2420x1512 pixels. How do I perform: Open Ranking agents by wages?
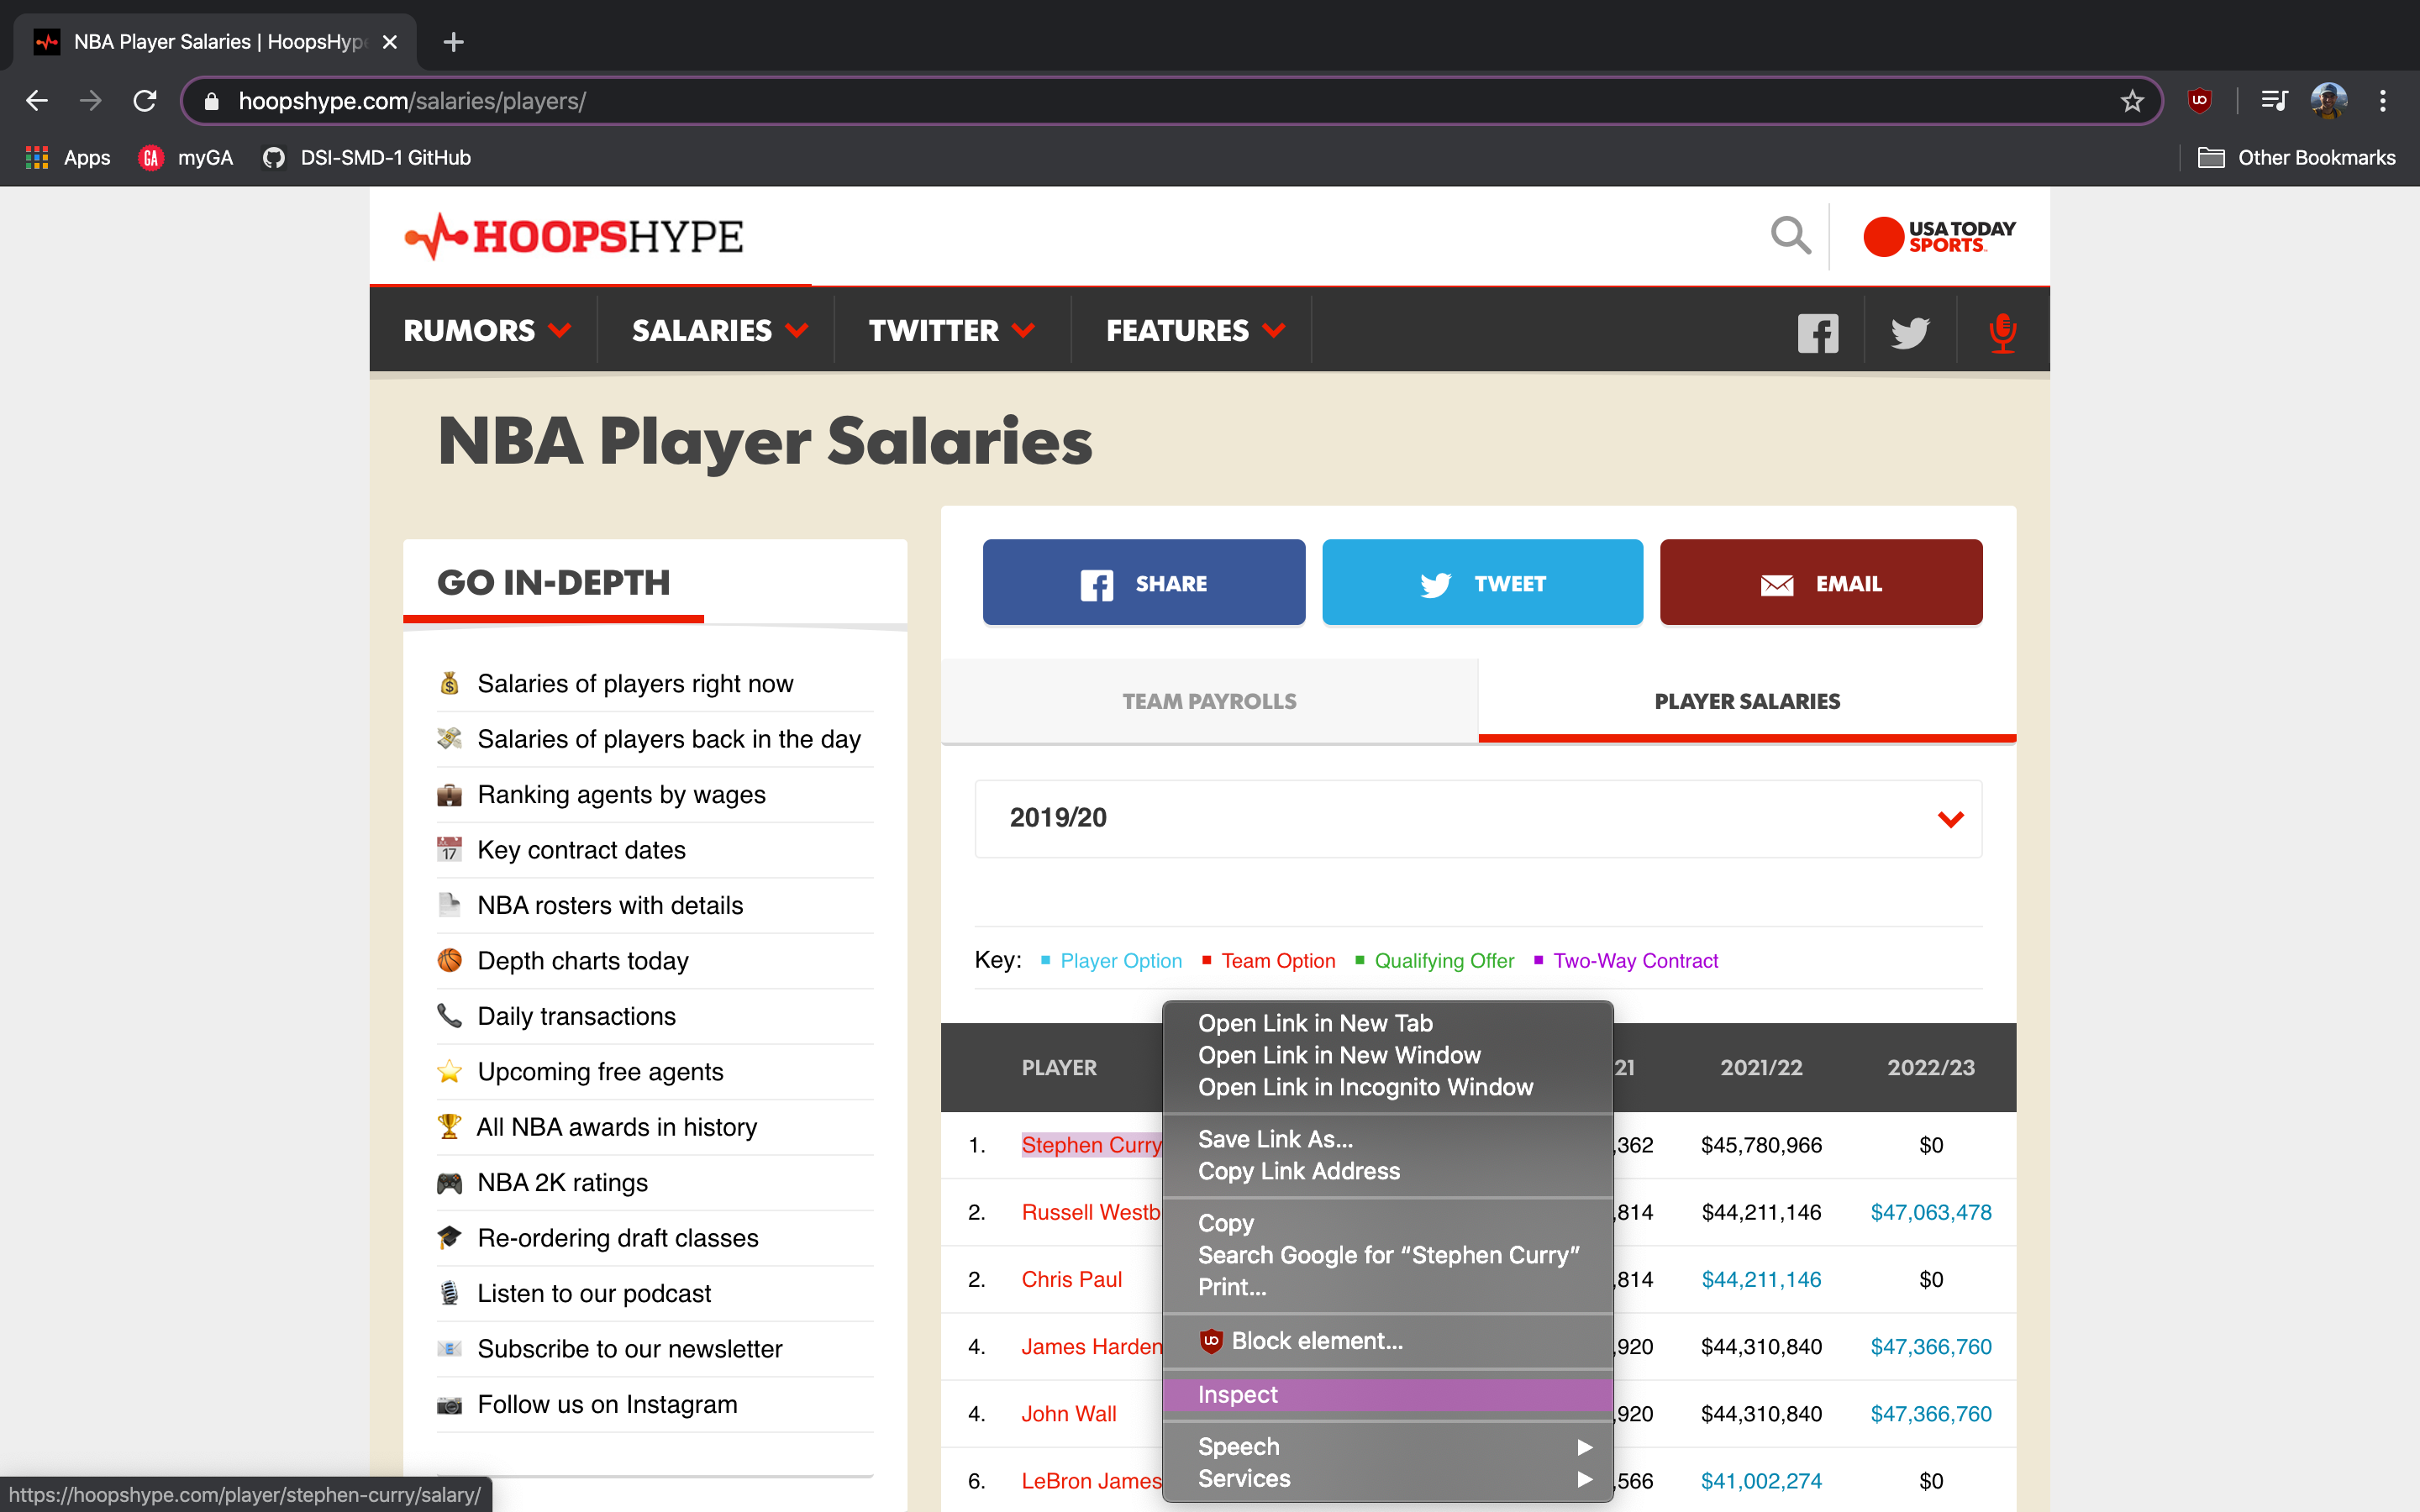tap(621, 795)
